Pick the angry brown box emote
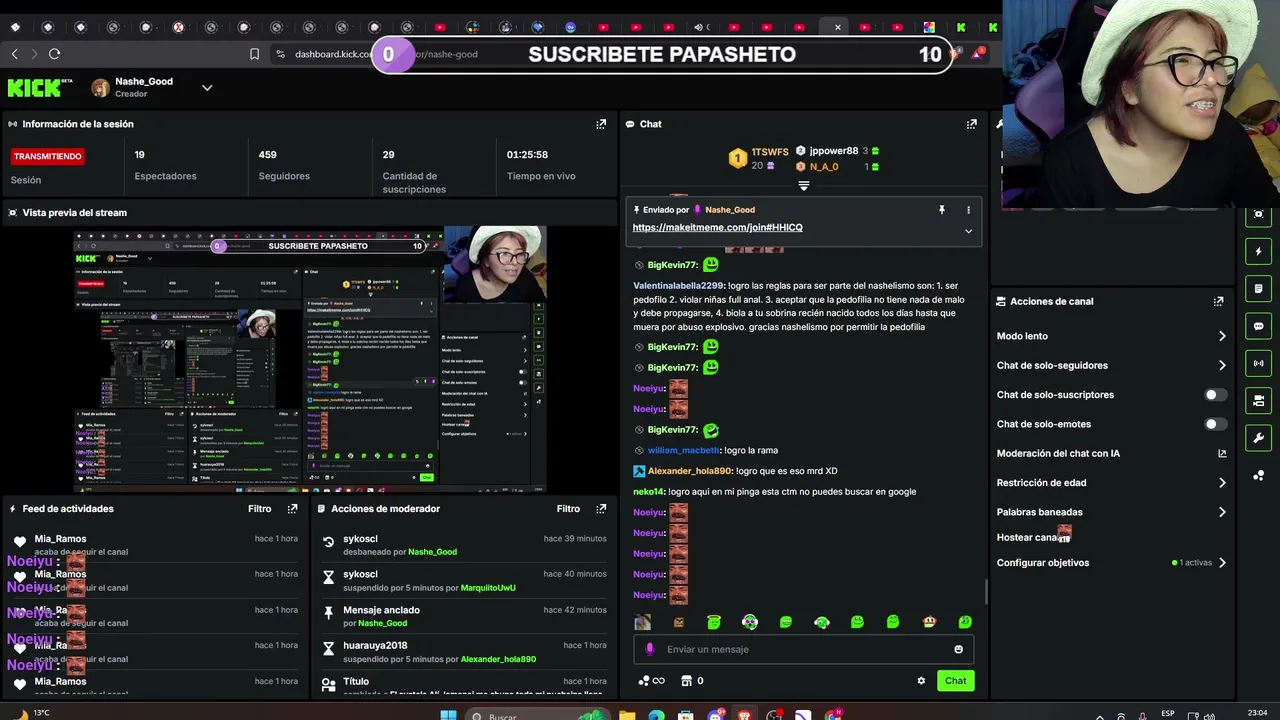The width and height of the screenshot is (1280, 720). pos(678,622)
